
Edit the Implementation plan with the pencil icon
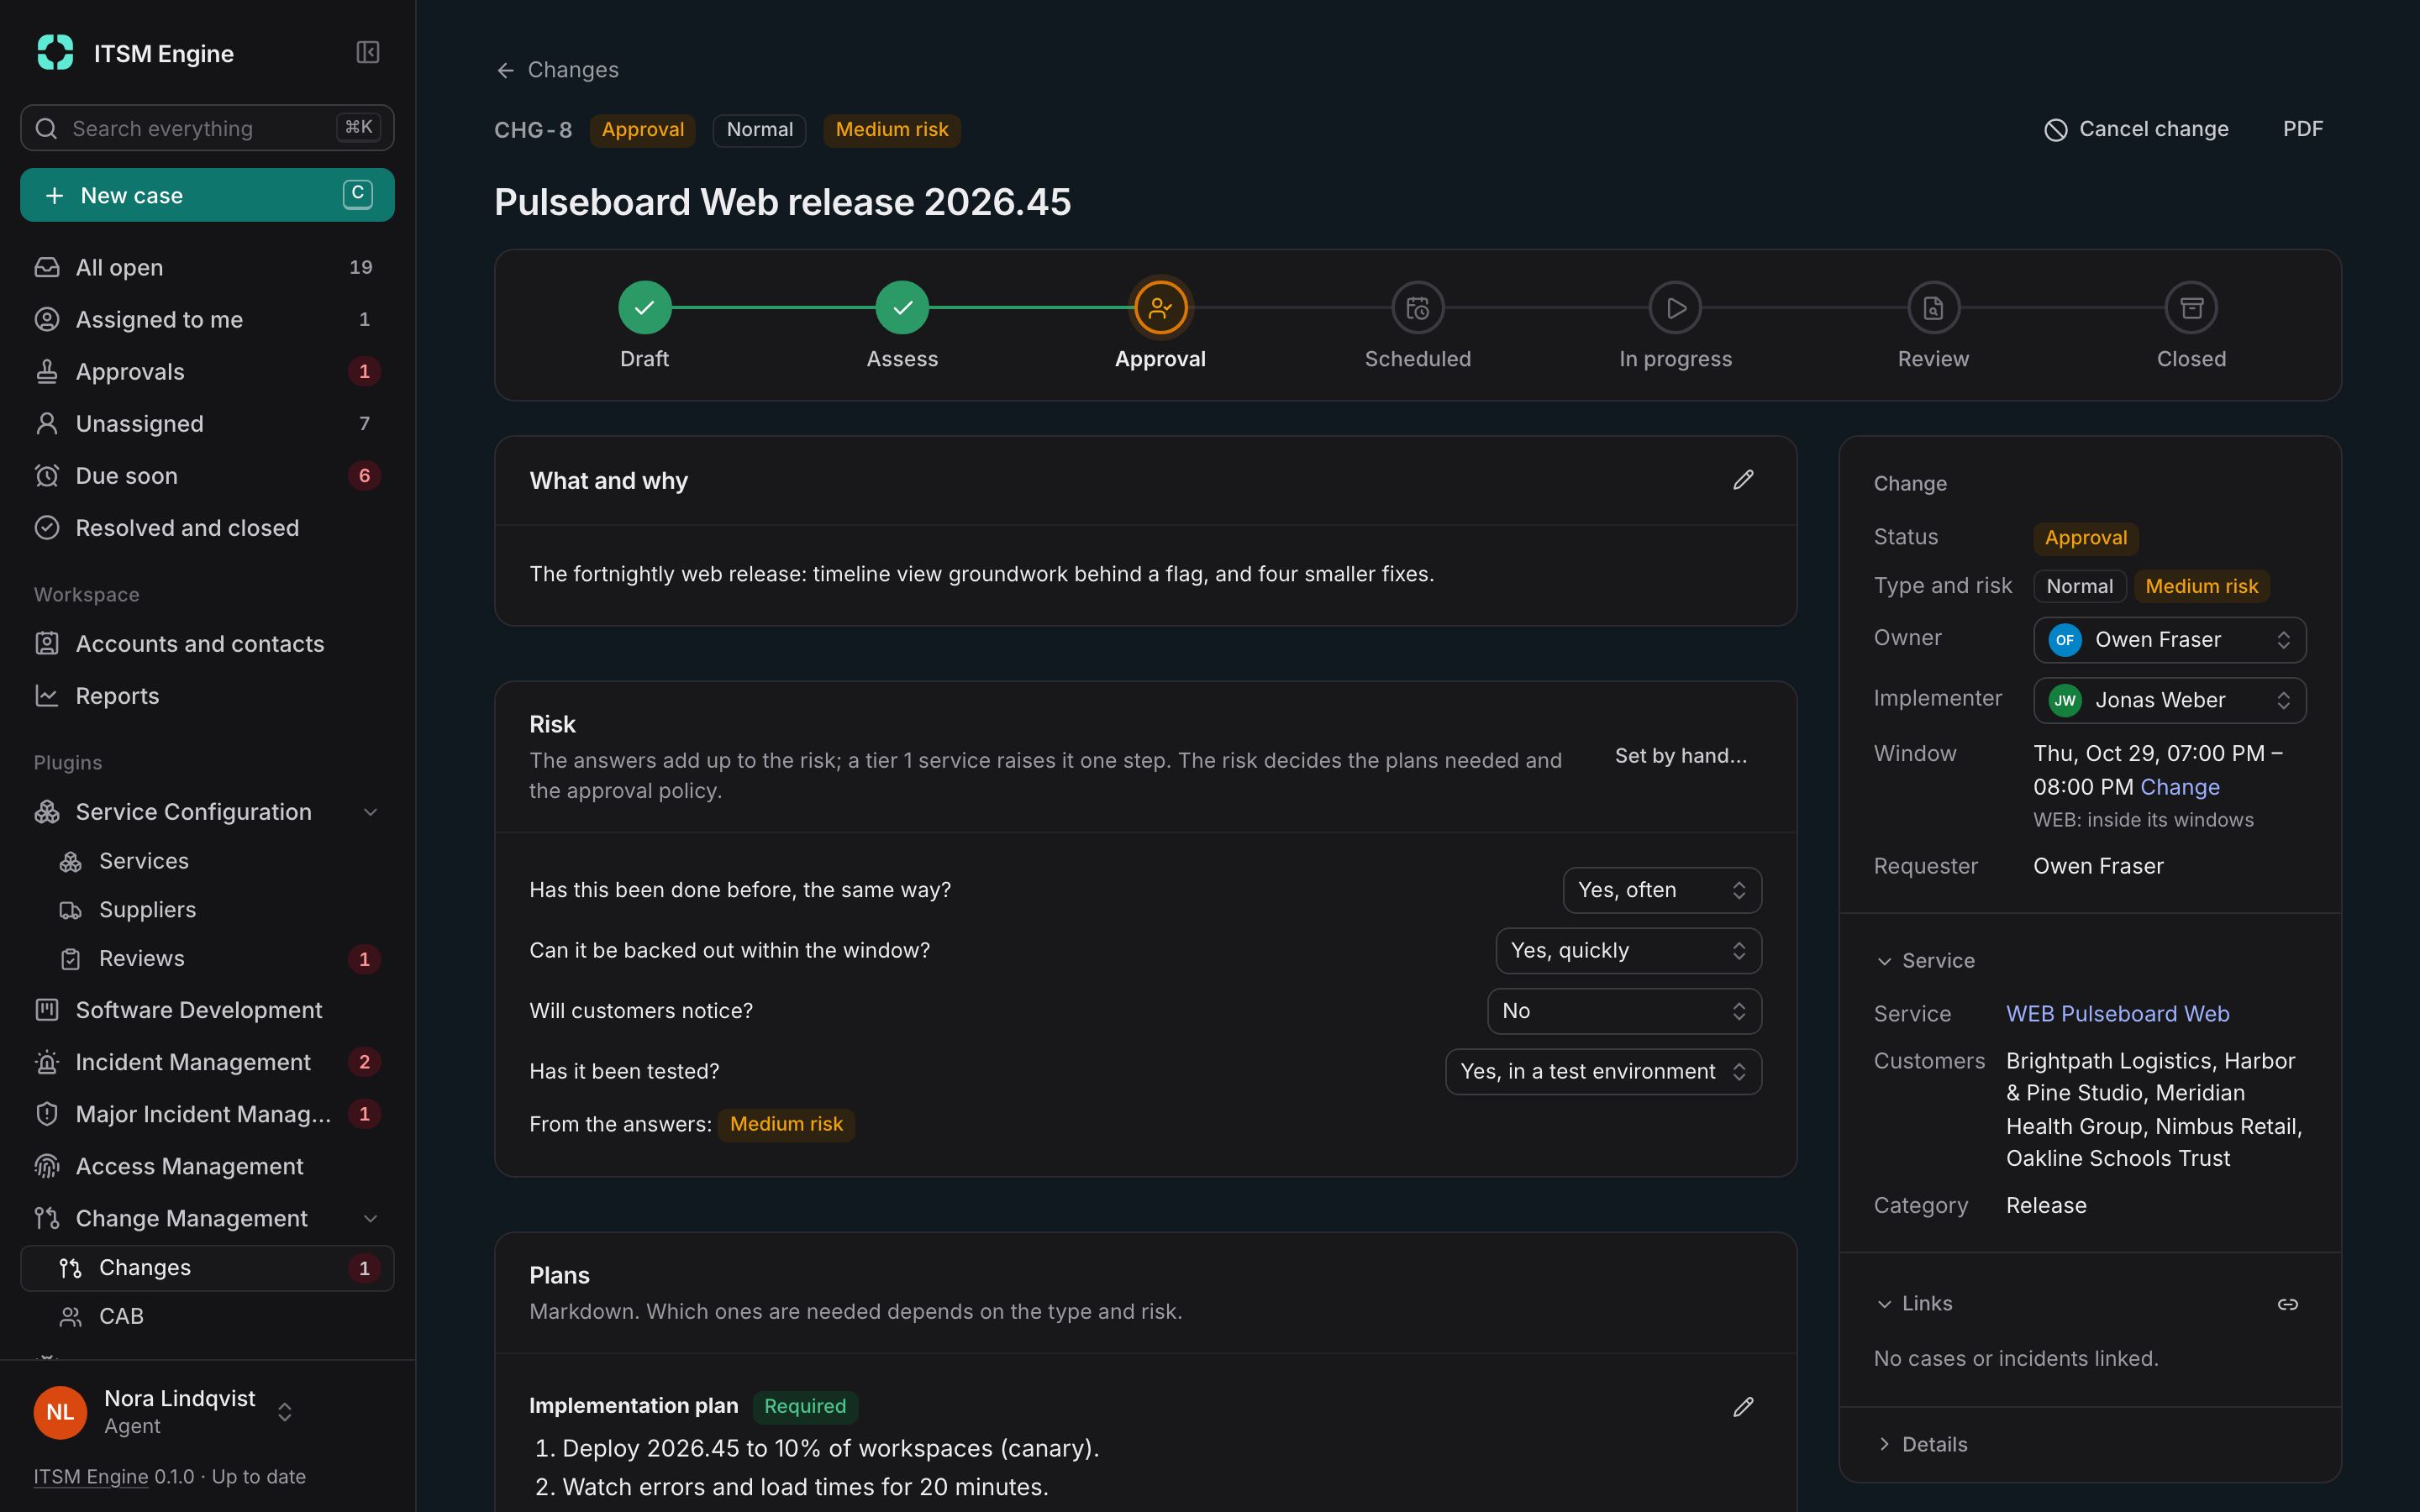(1743, 1407)
